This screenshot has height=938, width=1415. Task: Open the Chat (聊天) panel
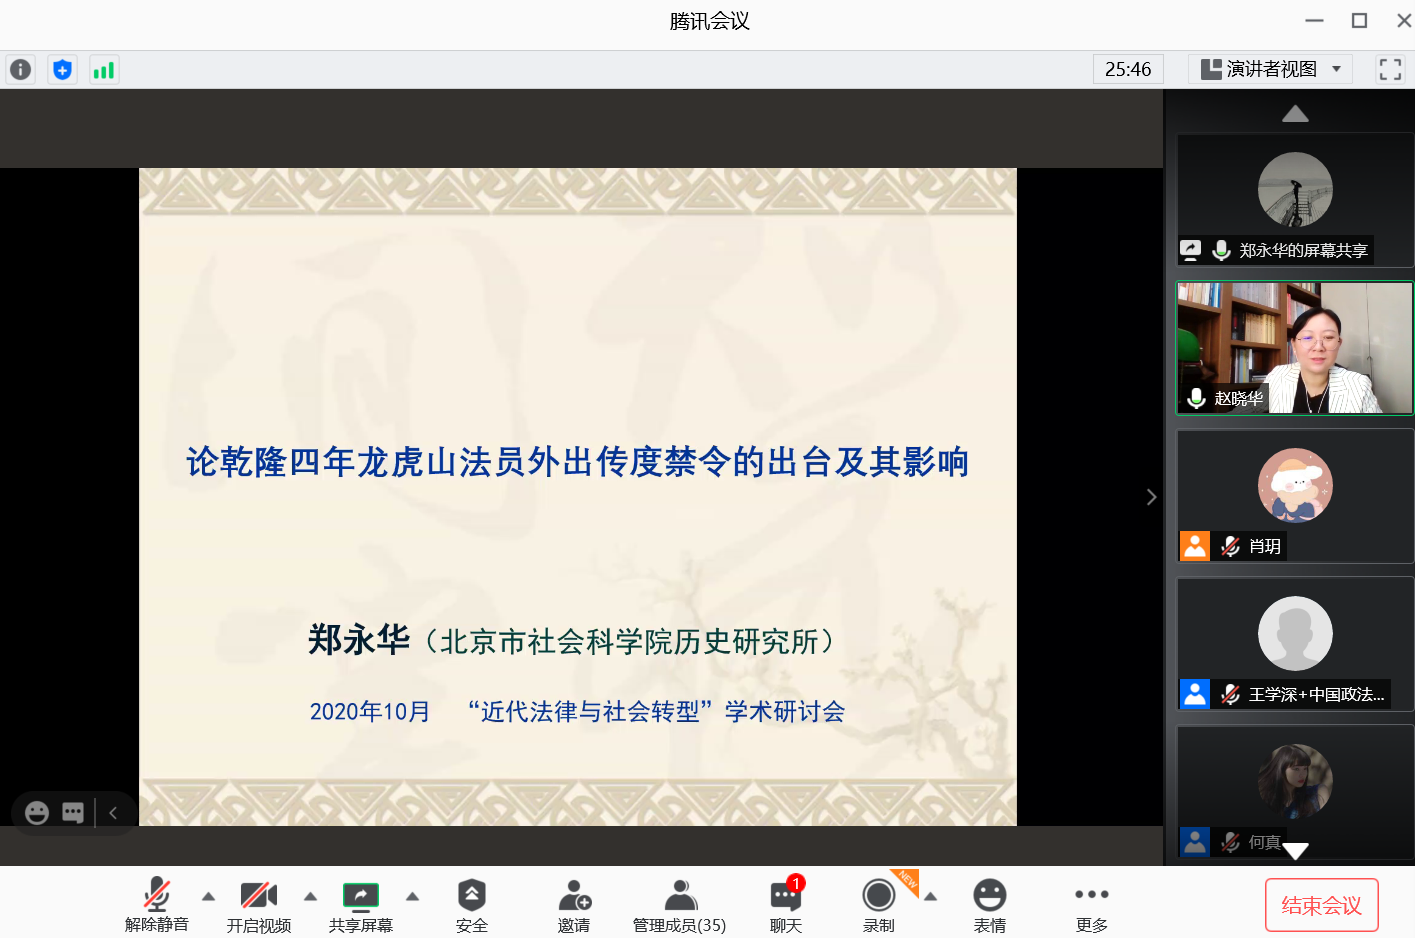click(786, 905)
